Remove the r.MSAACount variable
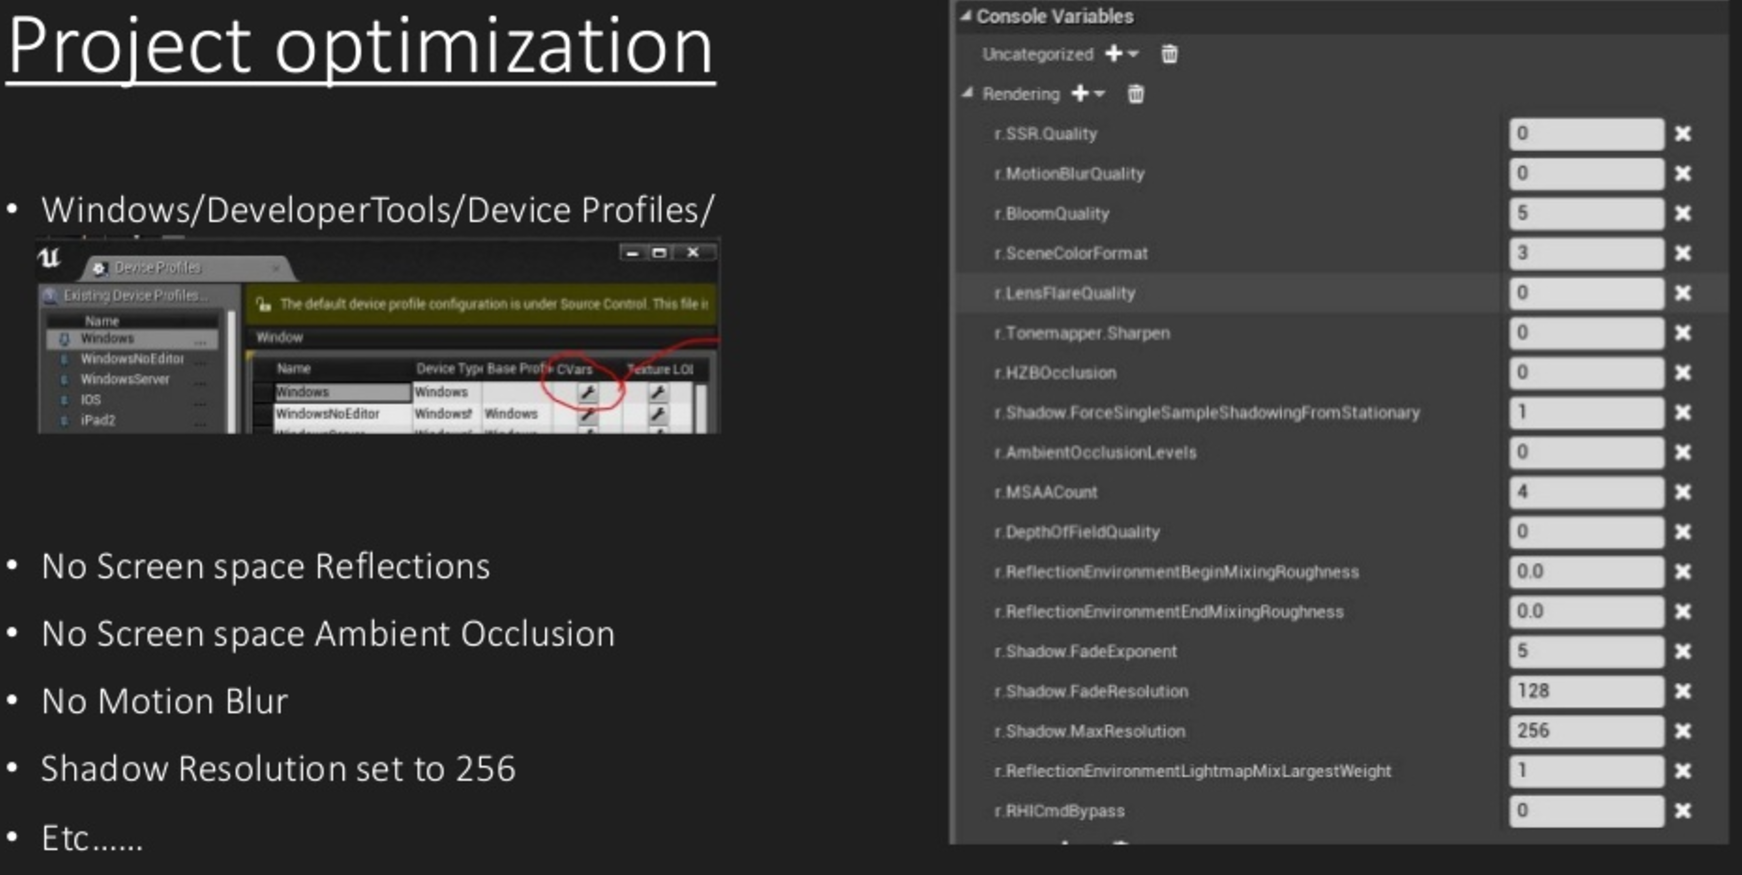This screenshot has height=875, width=1742. [1683, 492]
